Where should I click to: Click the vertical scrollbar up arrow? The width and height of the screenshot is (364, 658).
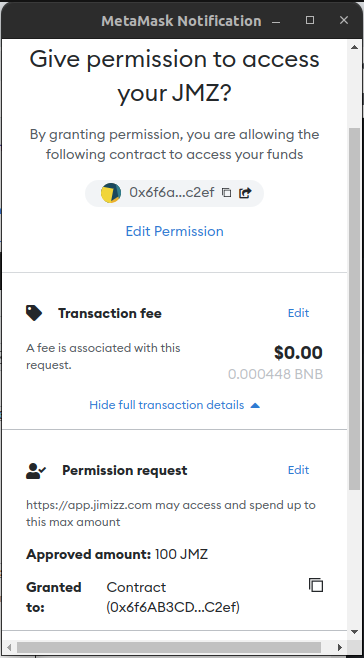(x=354, y=47)
